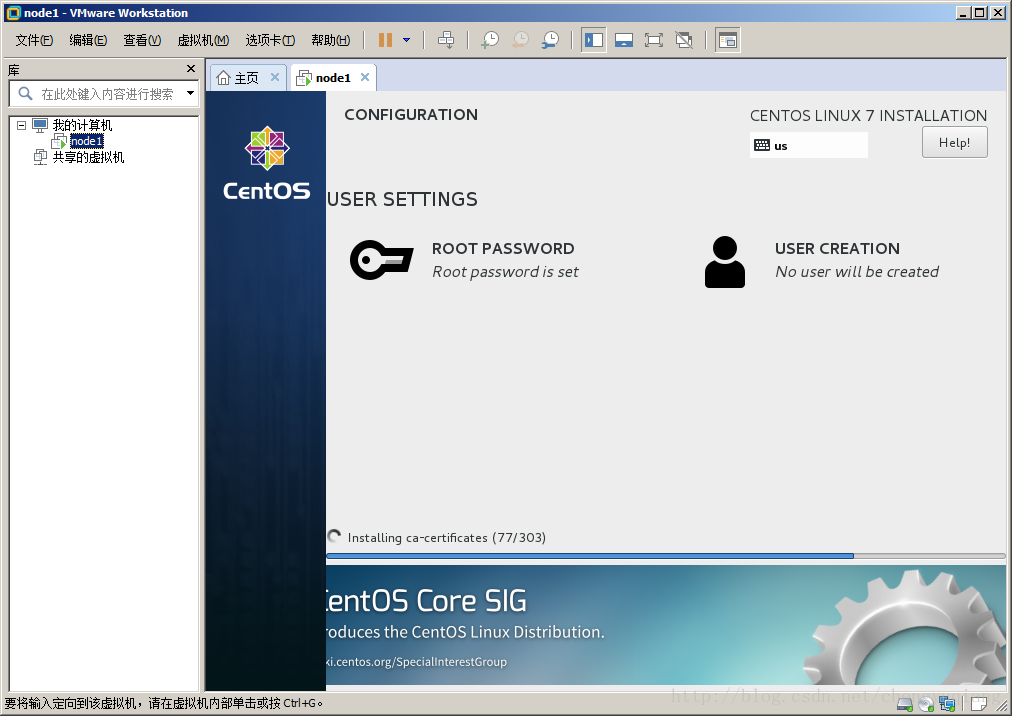
Task: Click the 'Root password is set' text
Action: 505,272
